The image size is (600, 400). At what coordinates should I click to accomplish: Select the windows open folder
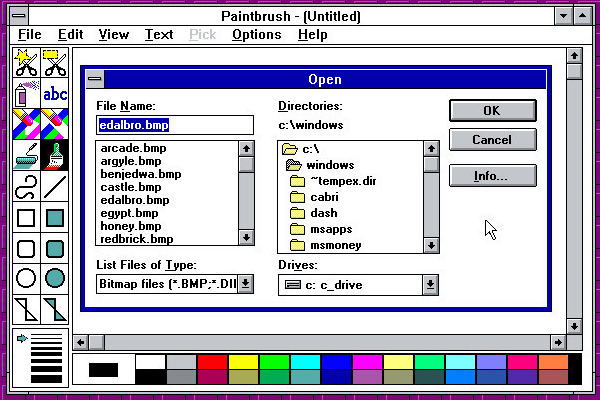coord(320,165)
